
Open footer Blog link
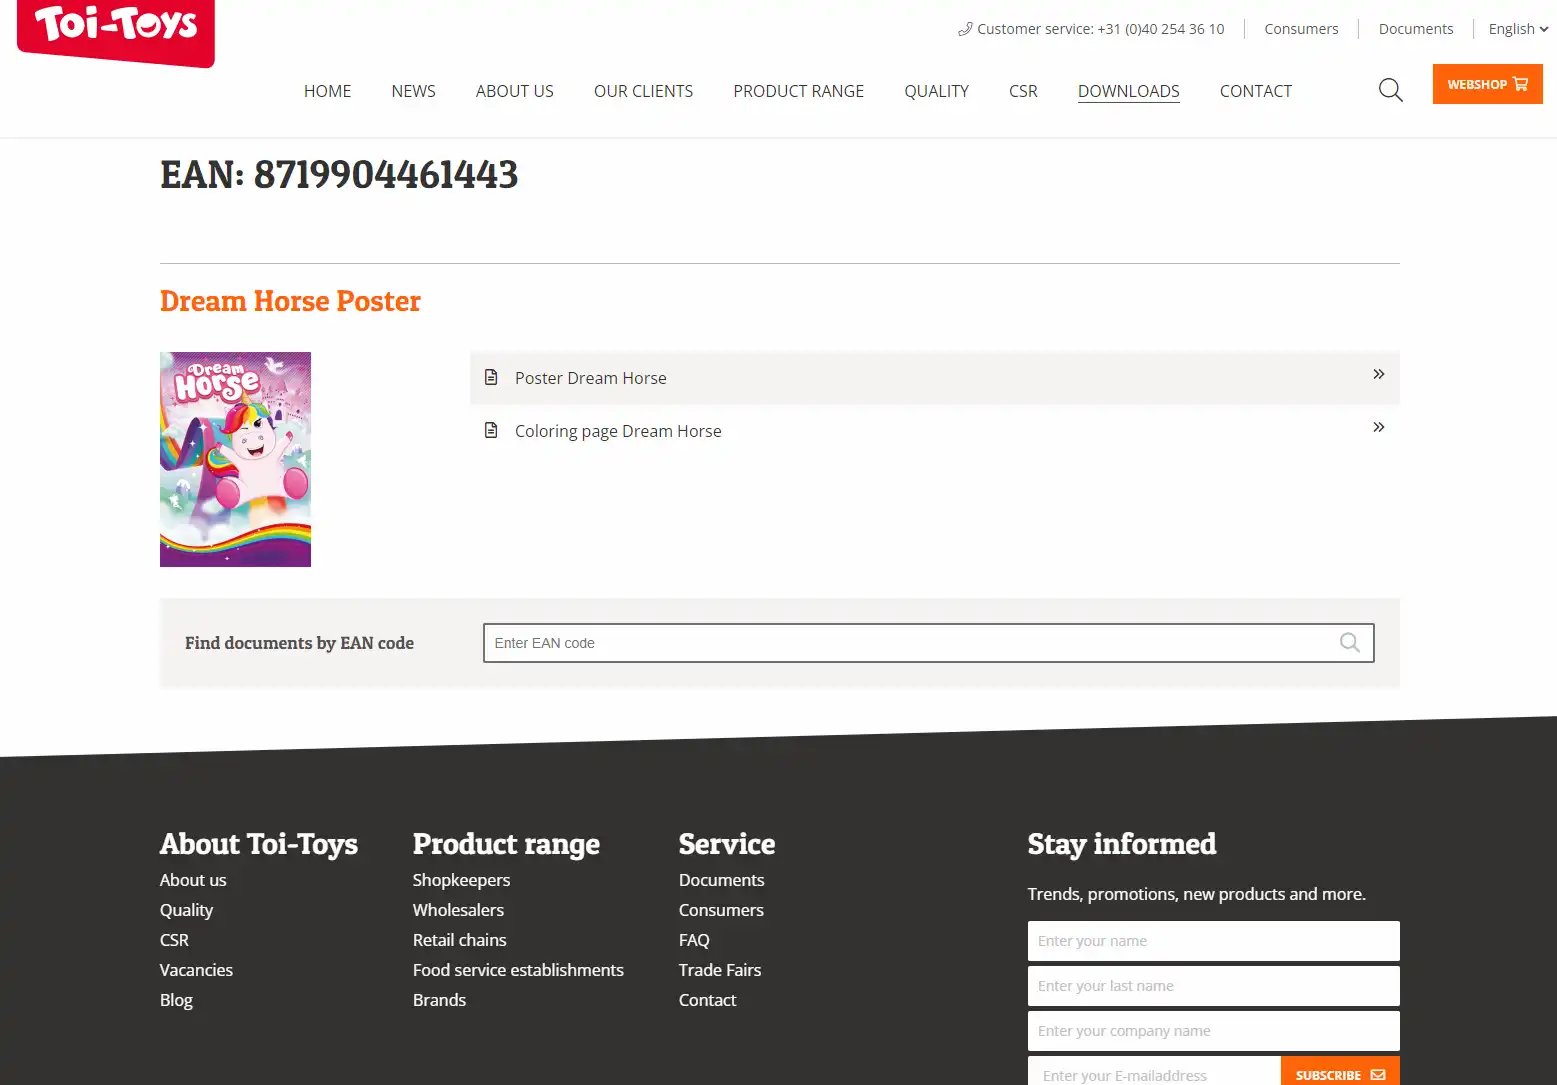(176, 1000)
